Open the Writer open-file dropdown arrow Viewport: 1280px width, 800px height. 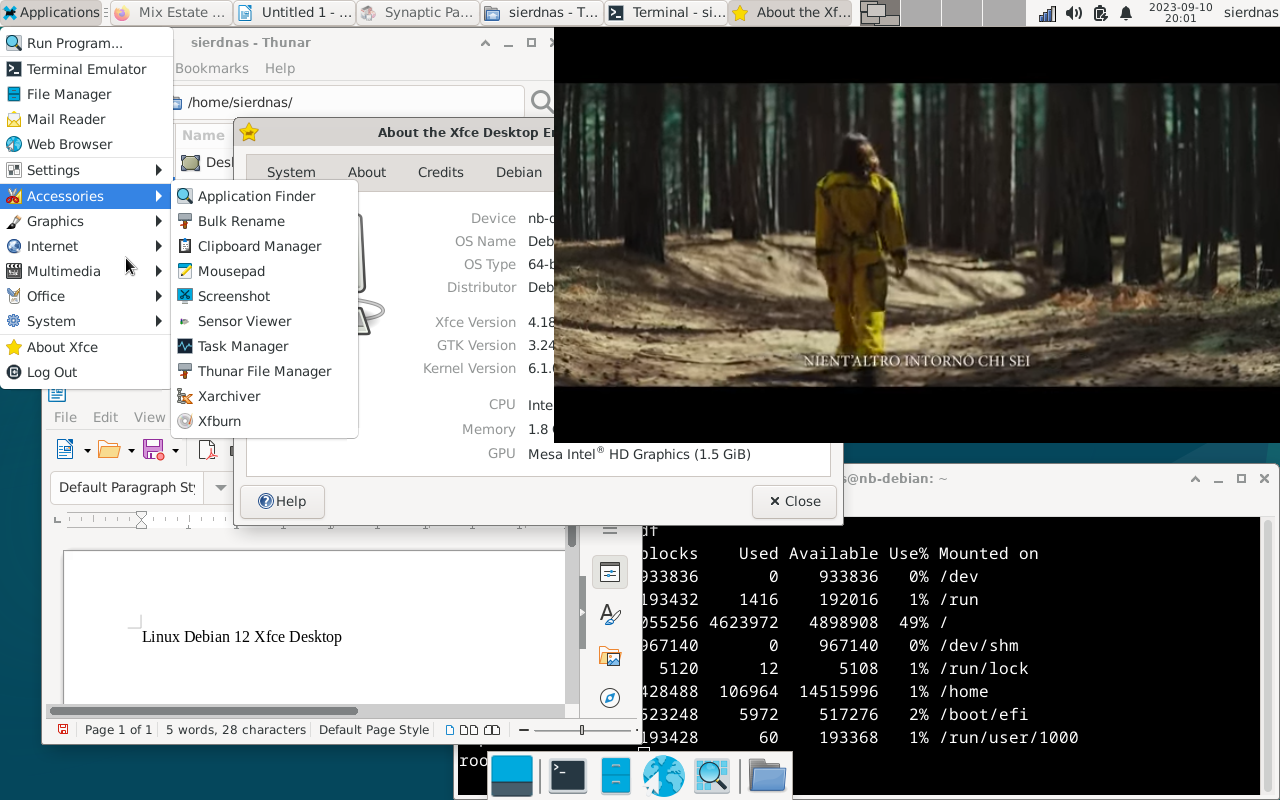point(131,451)
